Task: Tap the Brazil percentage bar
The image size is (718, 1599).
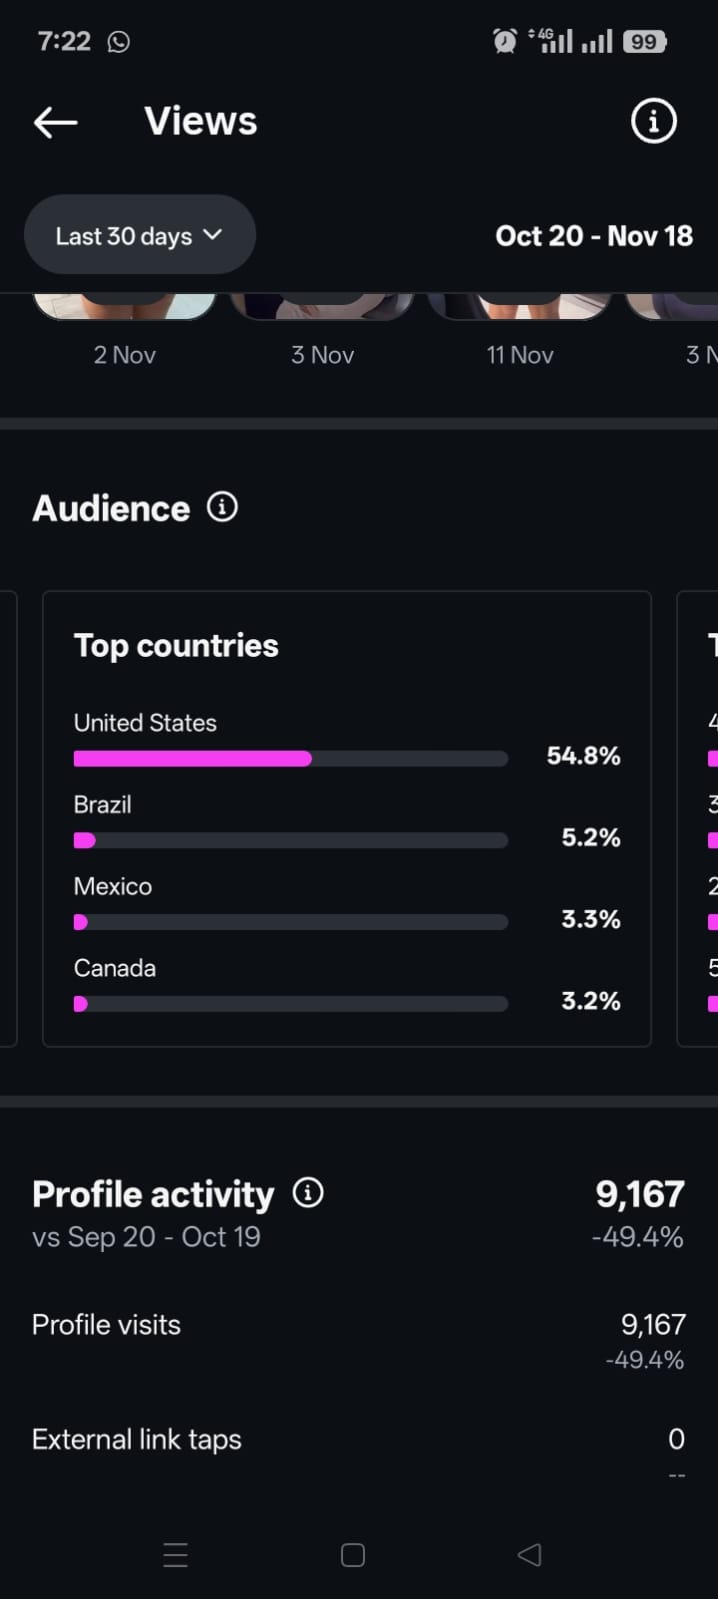Action: pos(290,841)
